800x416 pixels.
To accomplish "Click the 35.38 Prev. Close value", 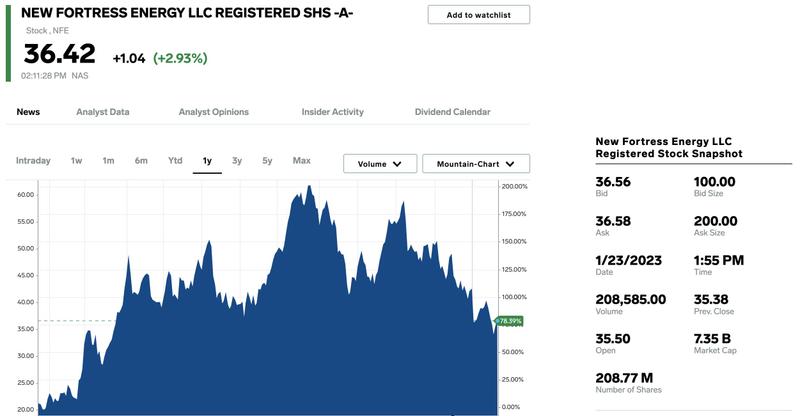I will pyautogui.click(x=711, y=300).
